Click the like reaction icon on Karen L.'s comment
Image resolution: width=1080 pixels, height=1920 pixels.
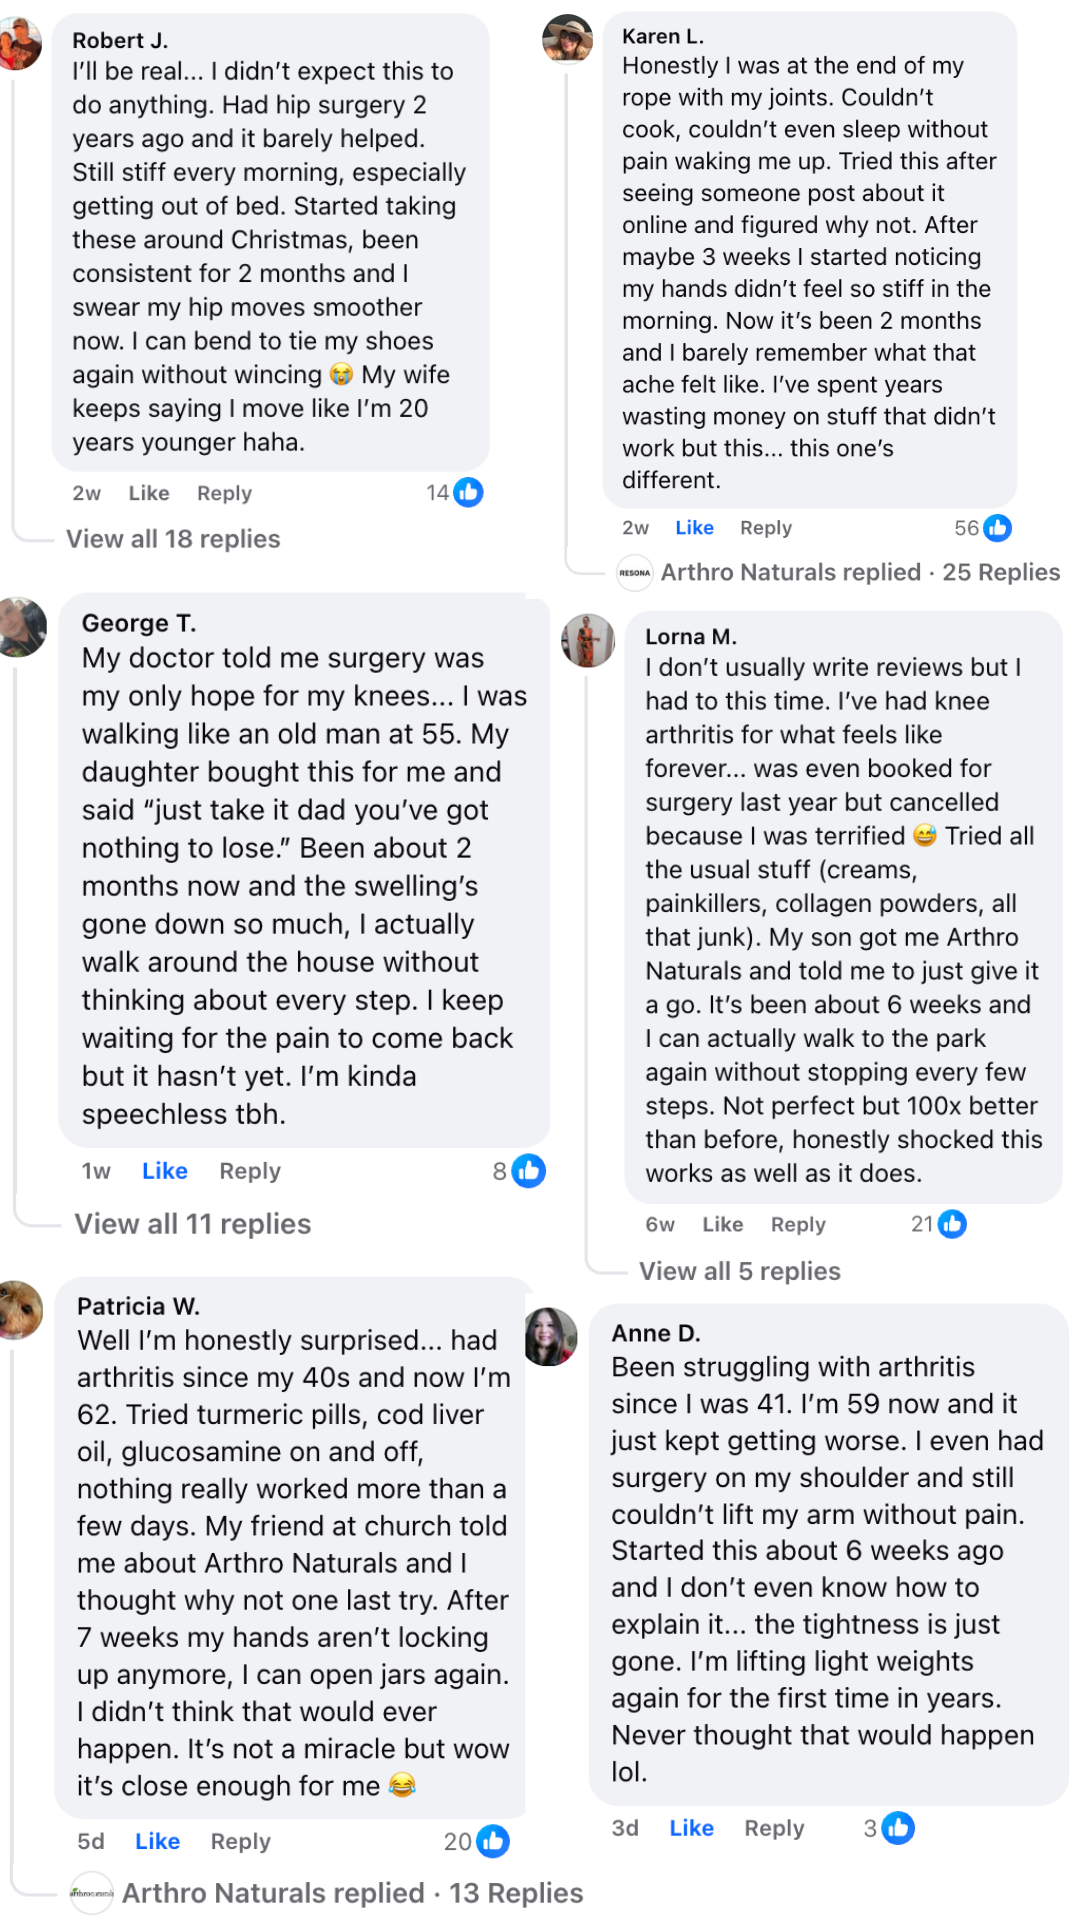(997, 528)
